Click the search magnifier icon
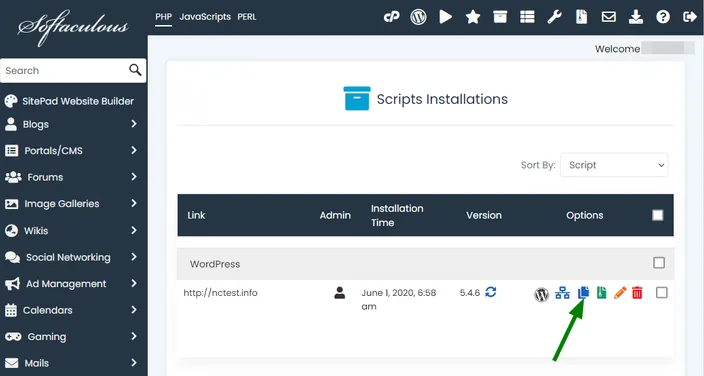The image size is (704, 376). point(135,70)
